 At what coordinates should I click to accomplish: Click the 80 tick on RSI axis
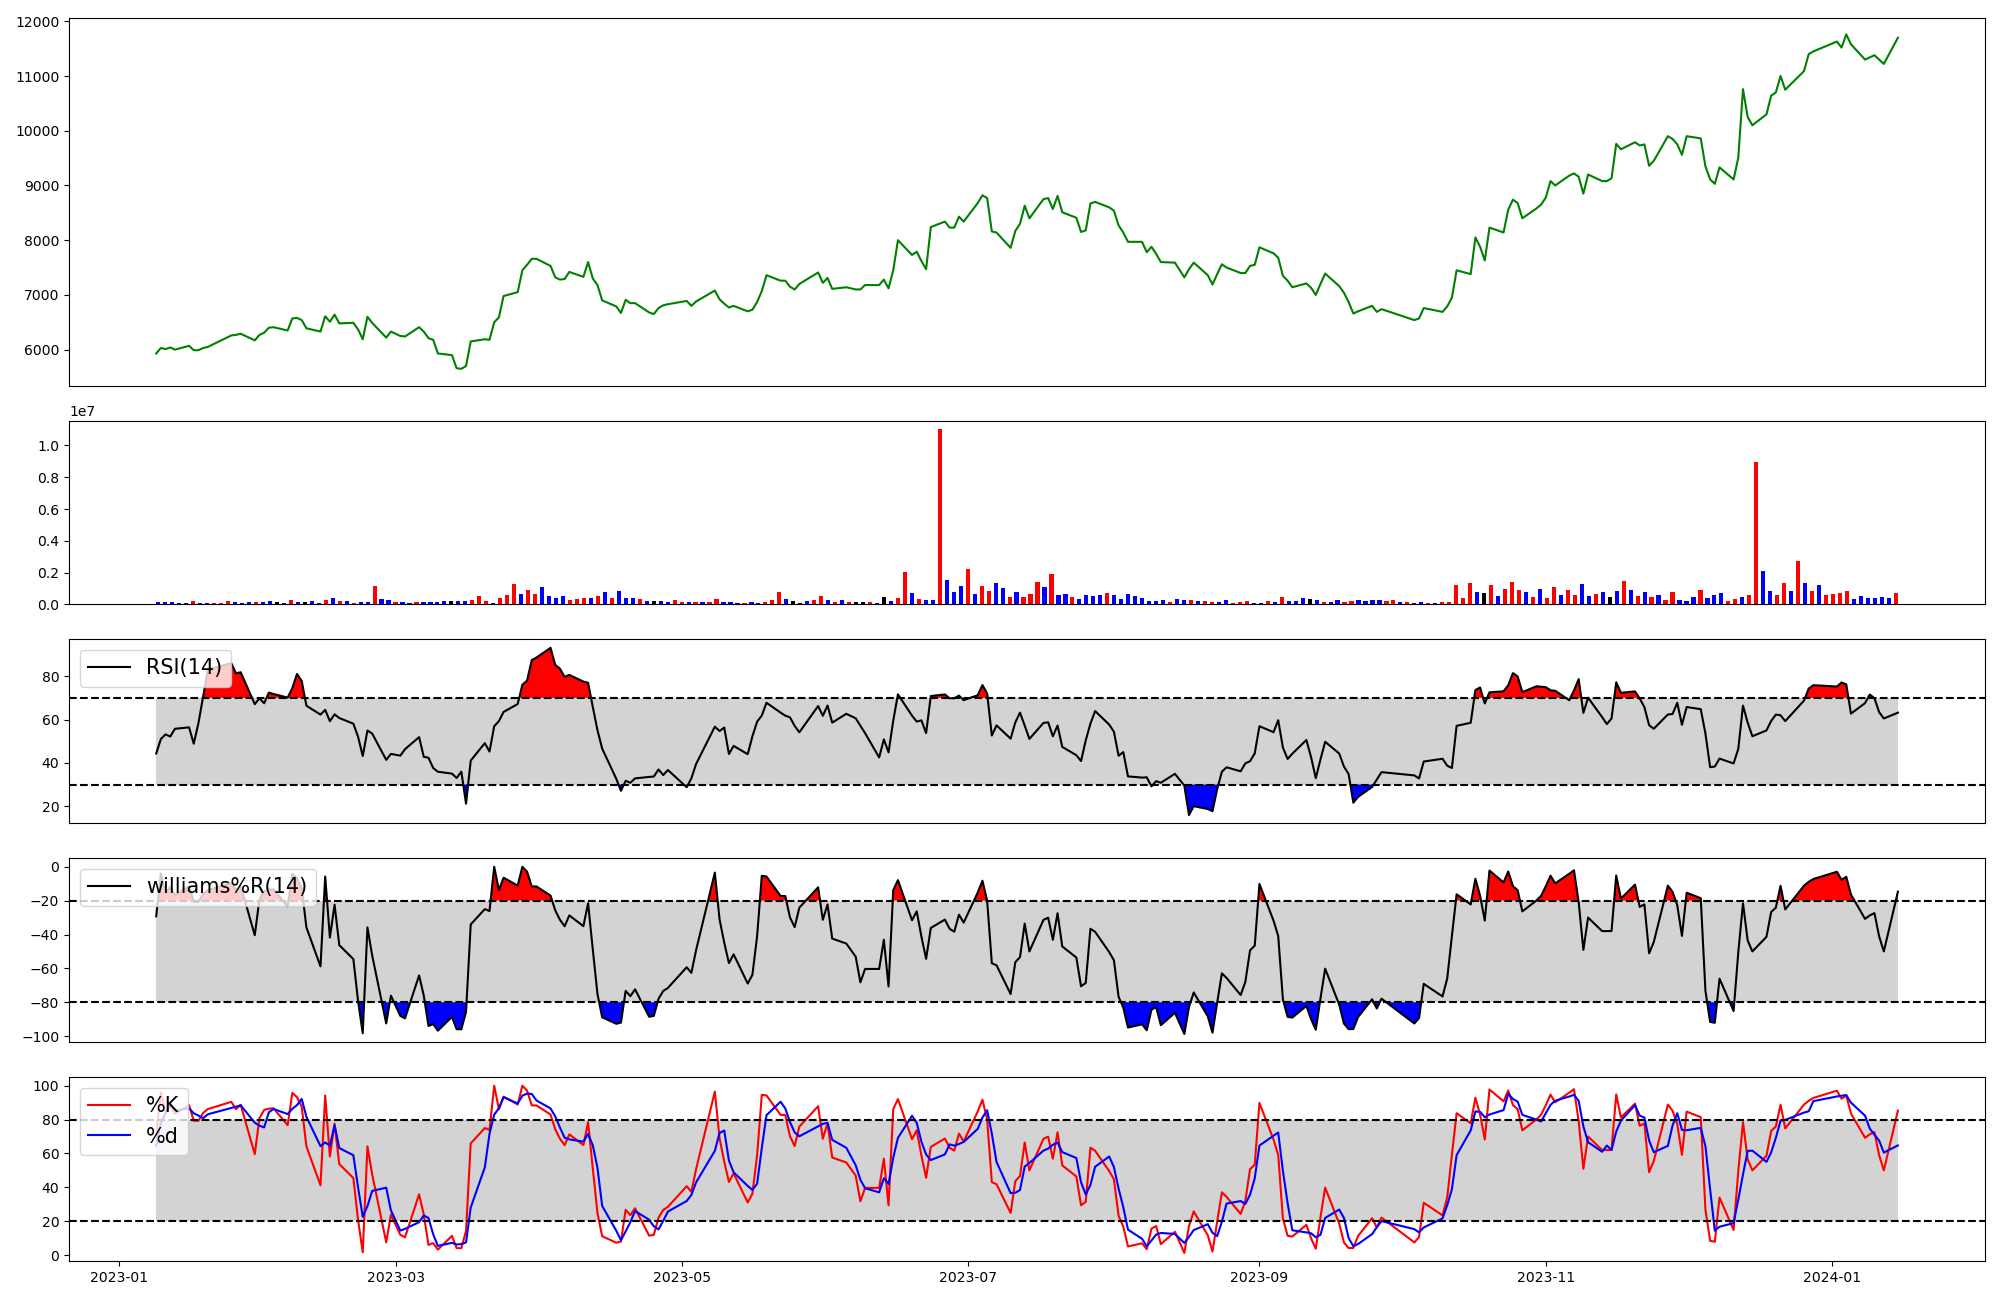pos(52,677)
